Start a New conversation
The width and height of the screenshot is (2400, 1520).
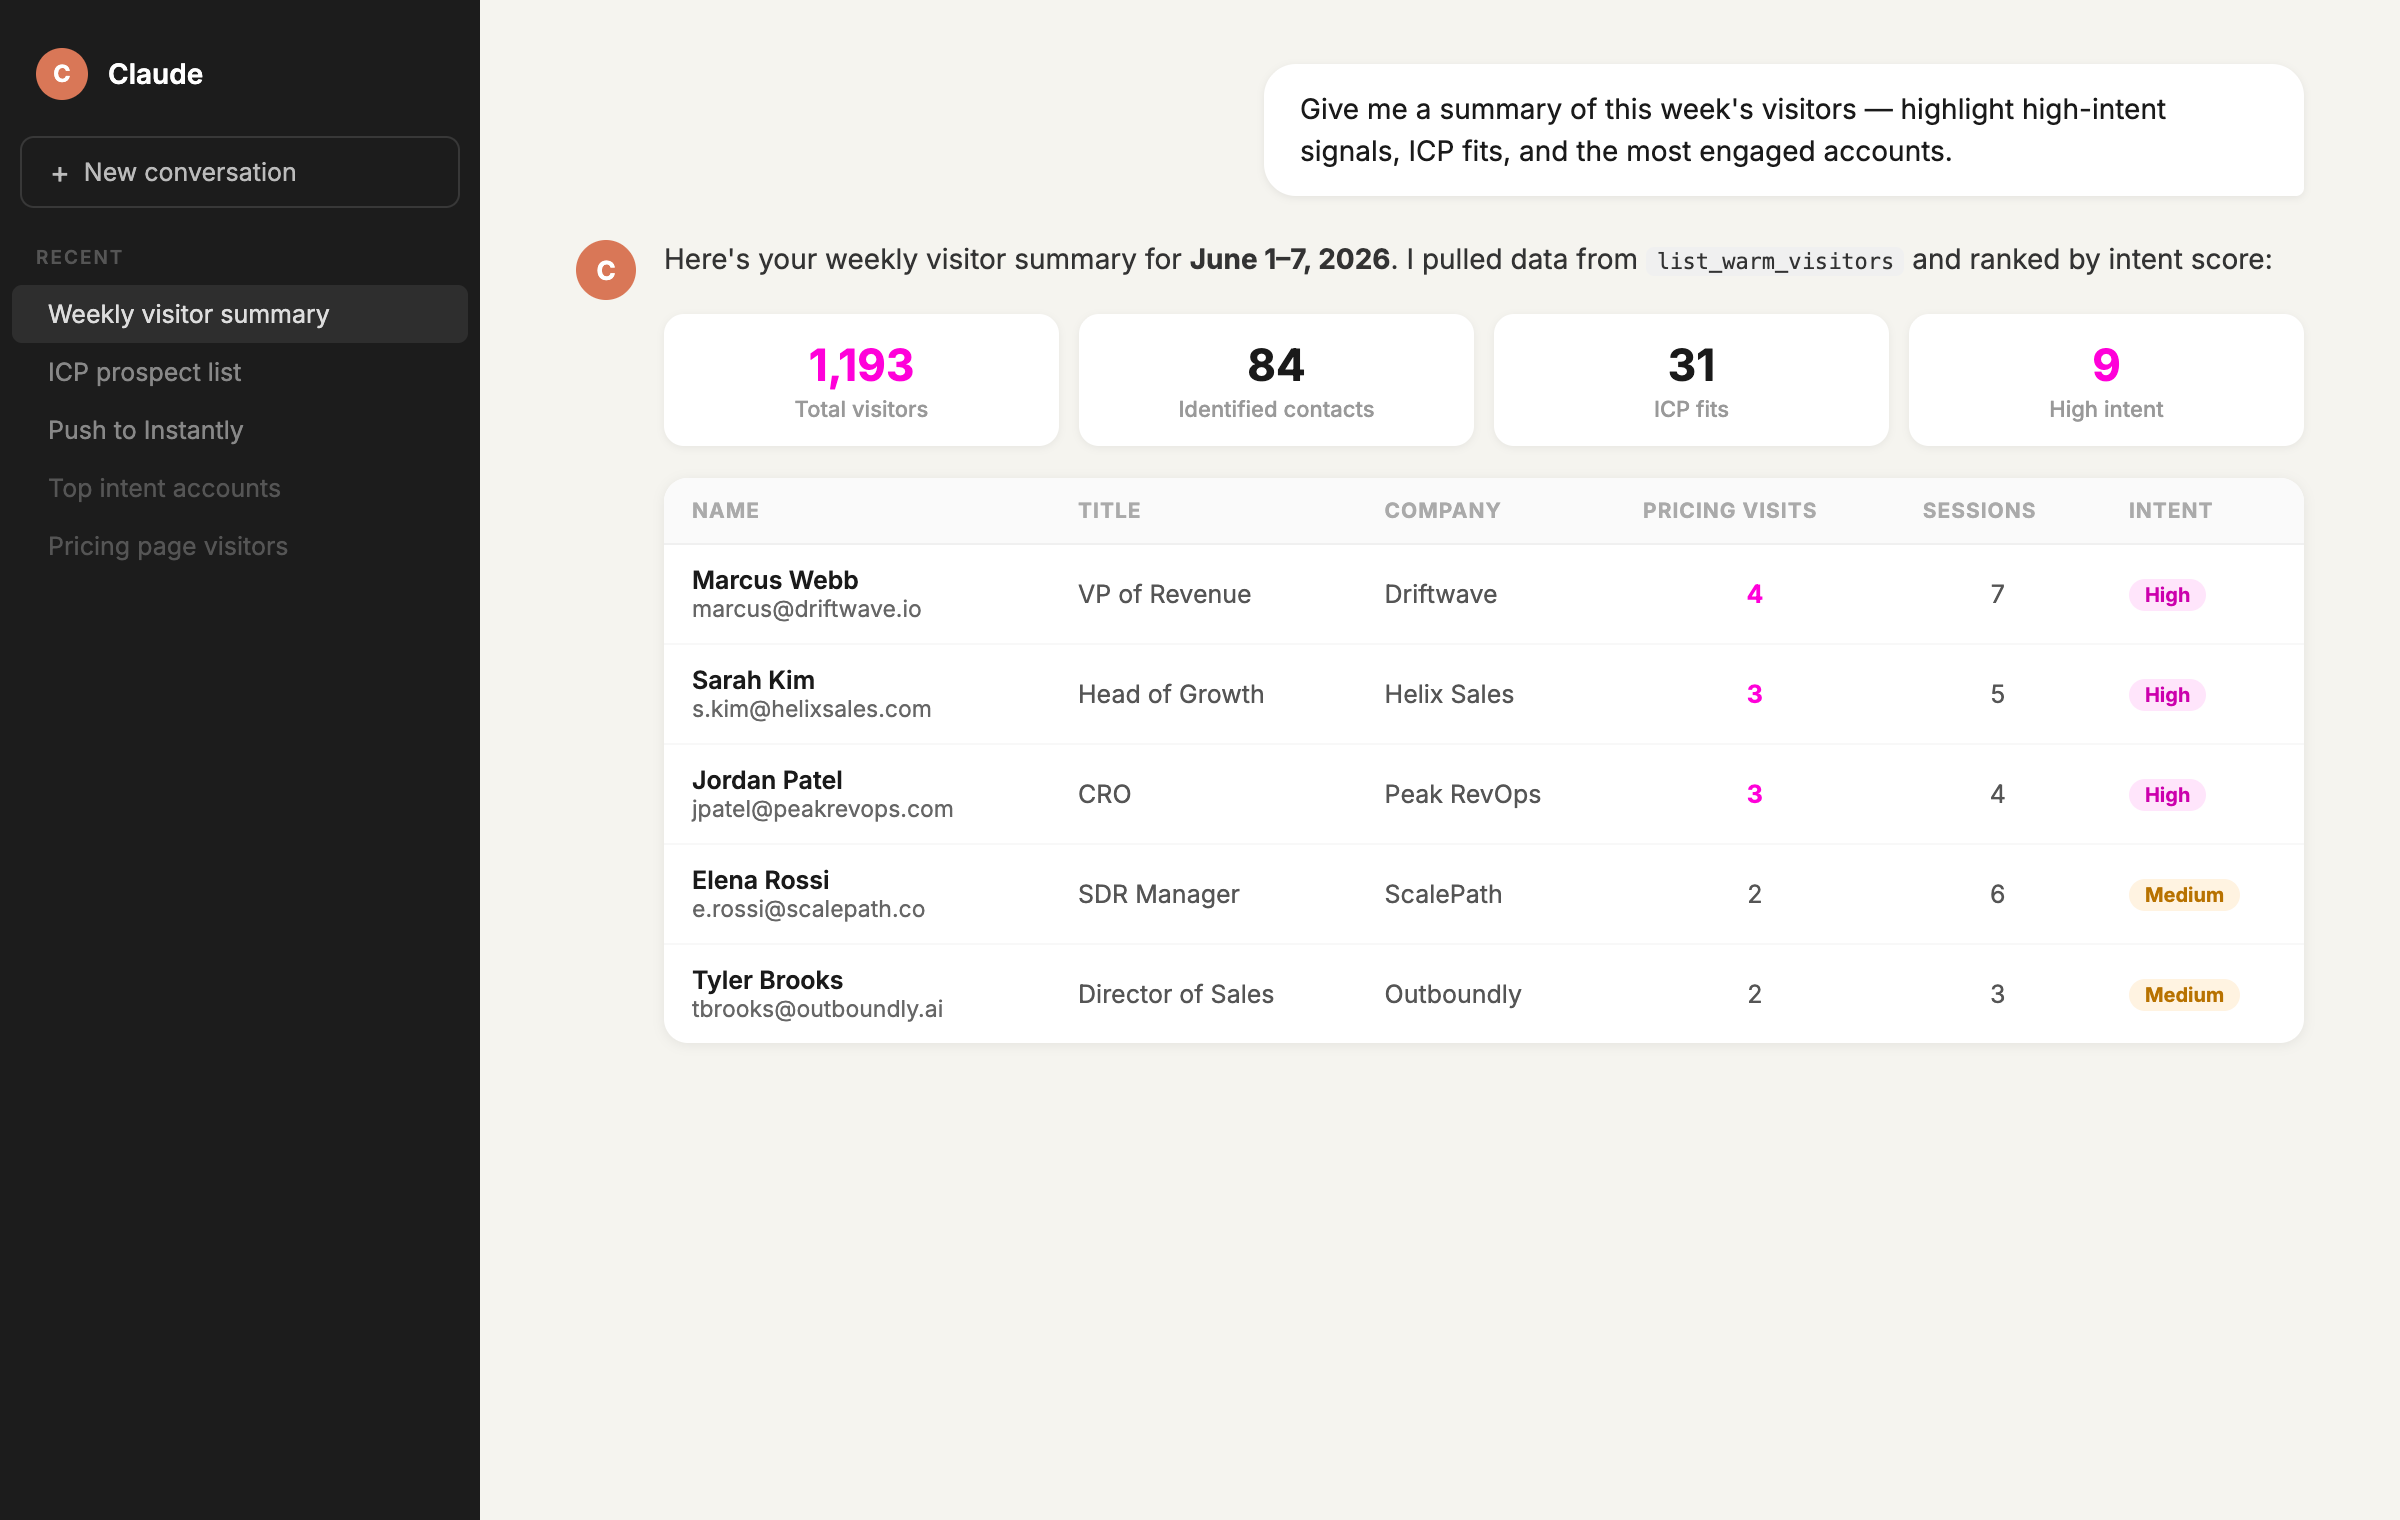tap(240, 172)
